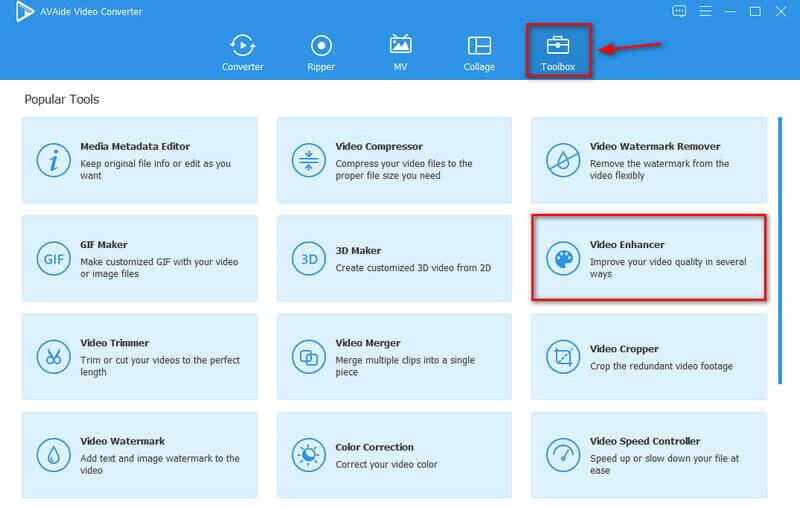Click "Crop the redundant video footage" text
Viewport: 800px width, 508px height.
661,366
